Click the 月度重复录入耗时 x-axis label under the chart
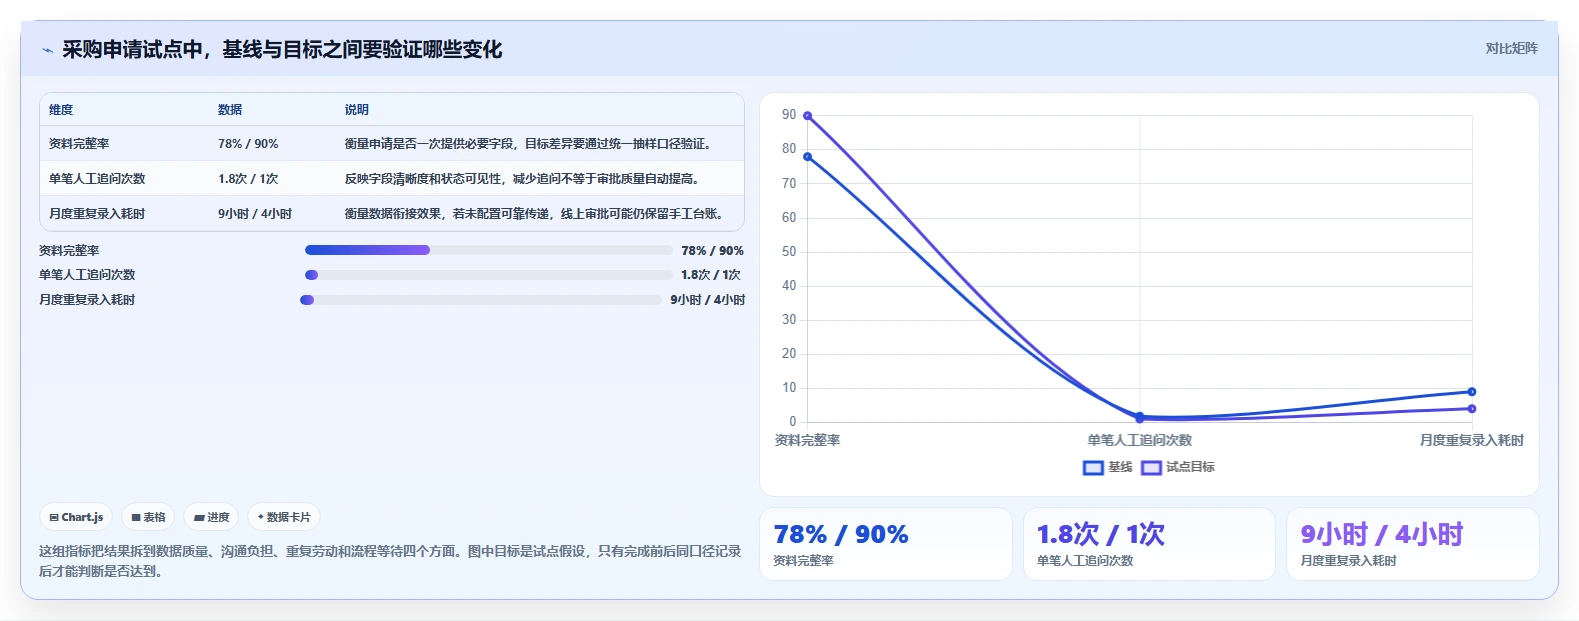The height and width of the screenshot is (621, 1579). 1472,440
